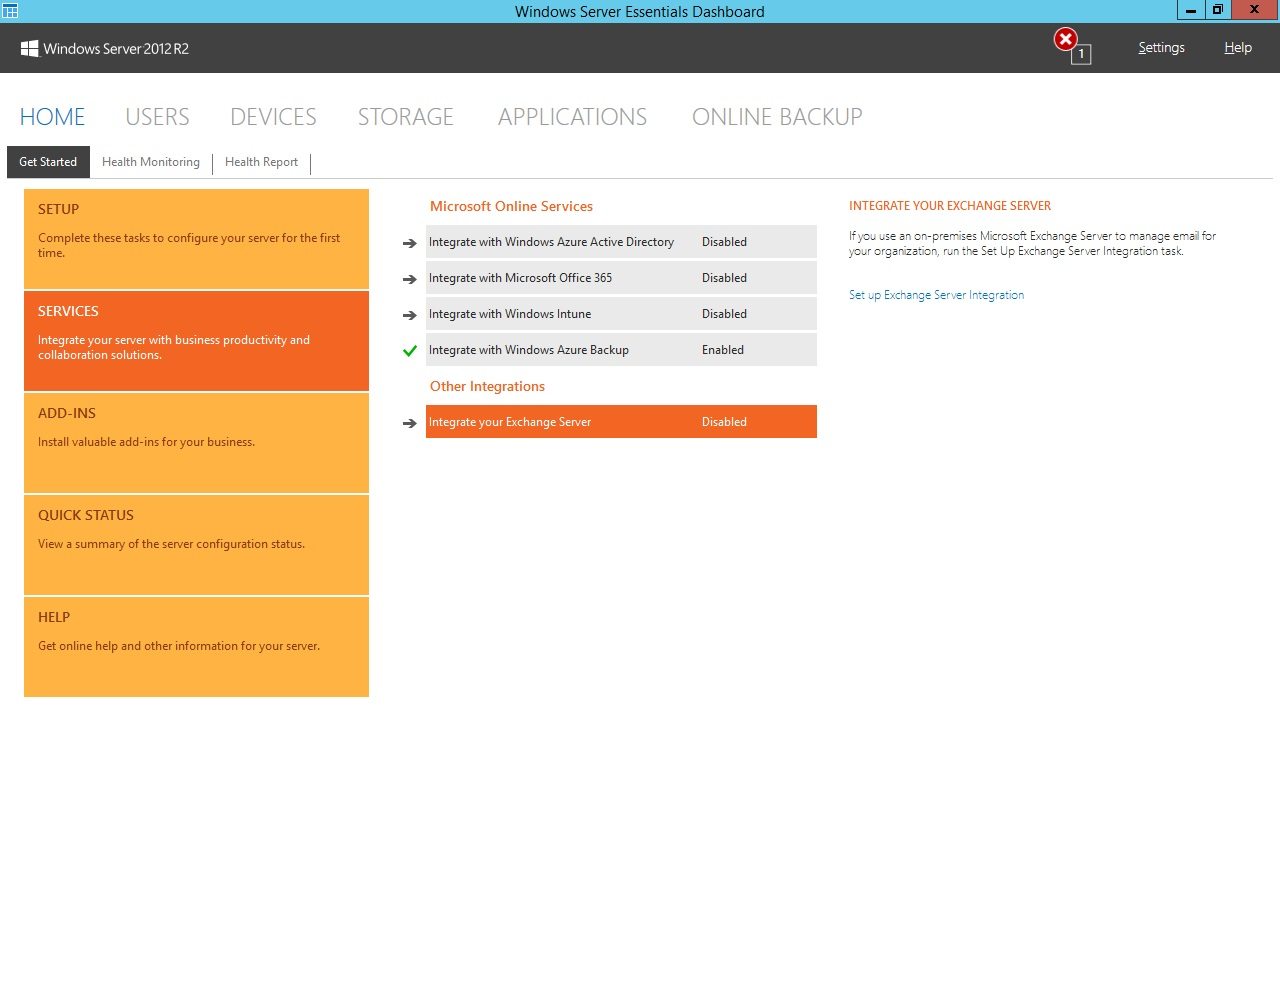
Task: Select Integrate with Windows Azure Active Directory
Action: [621, 242]
